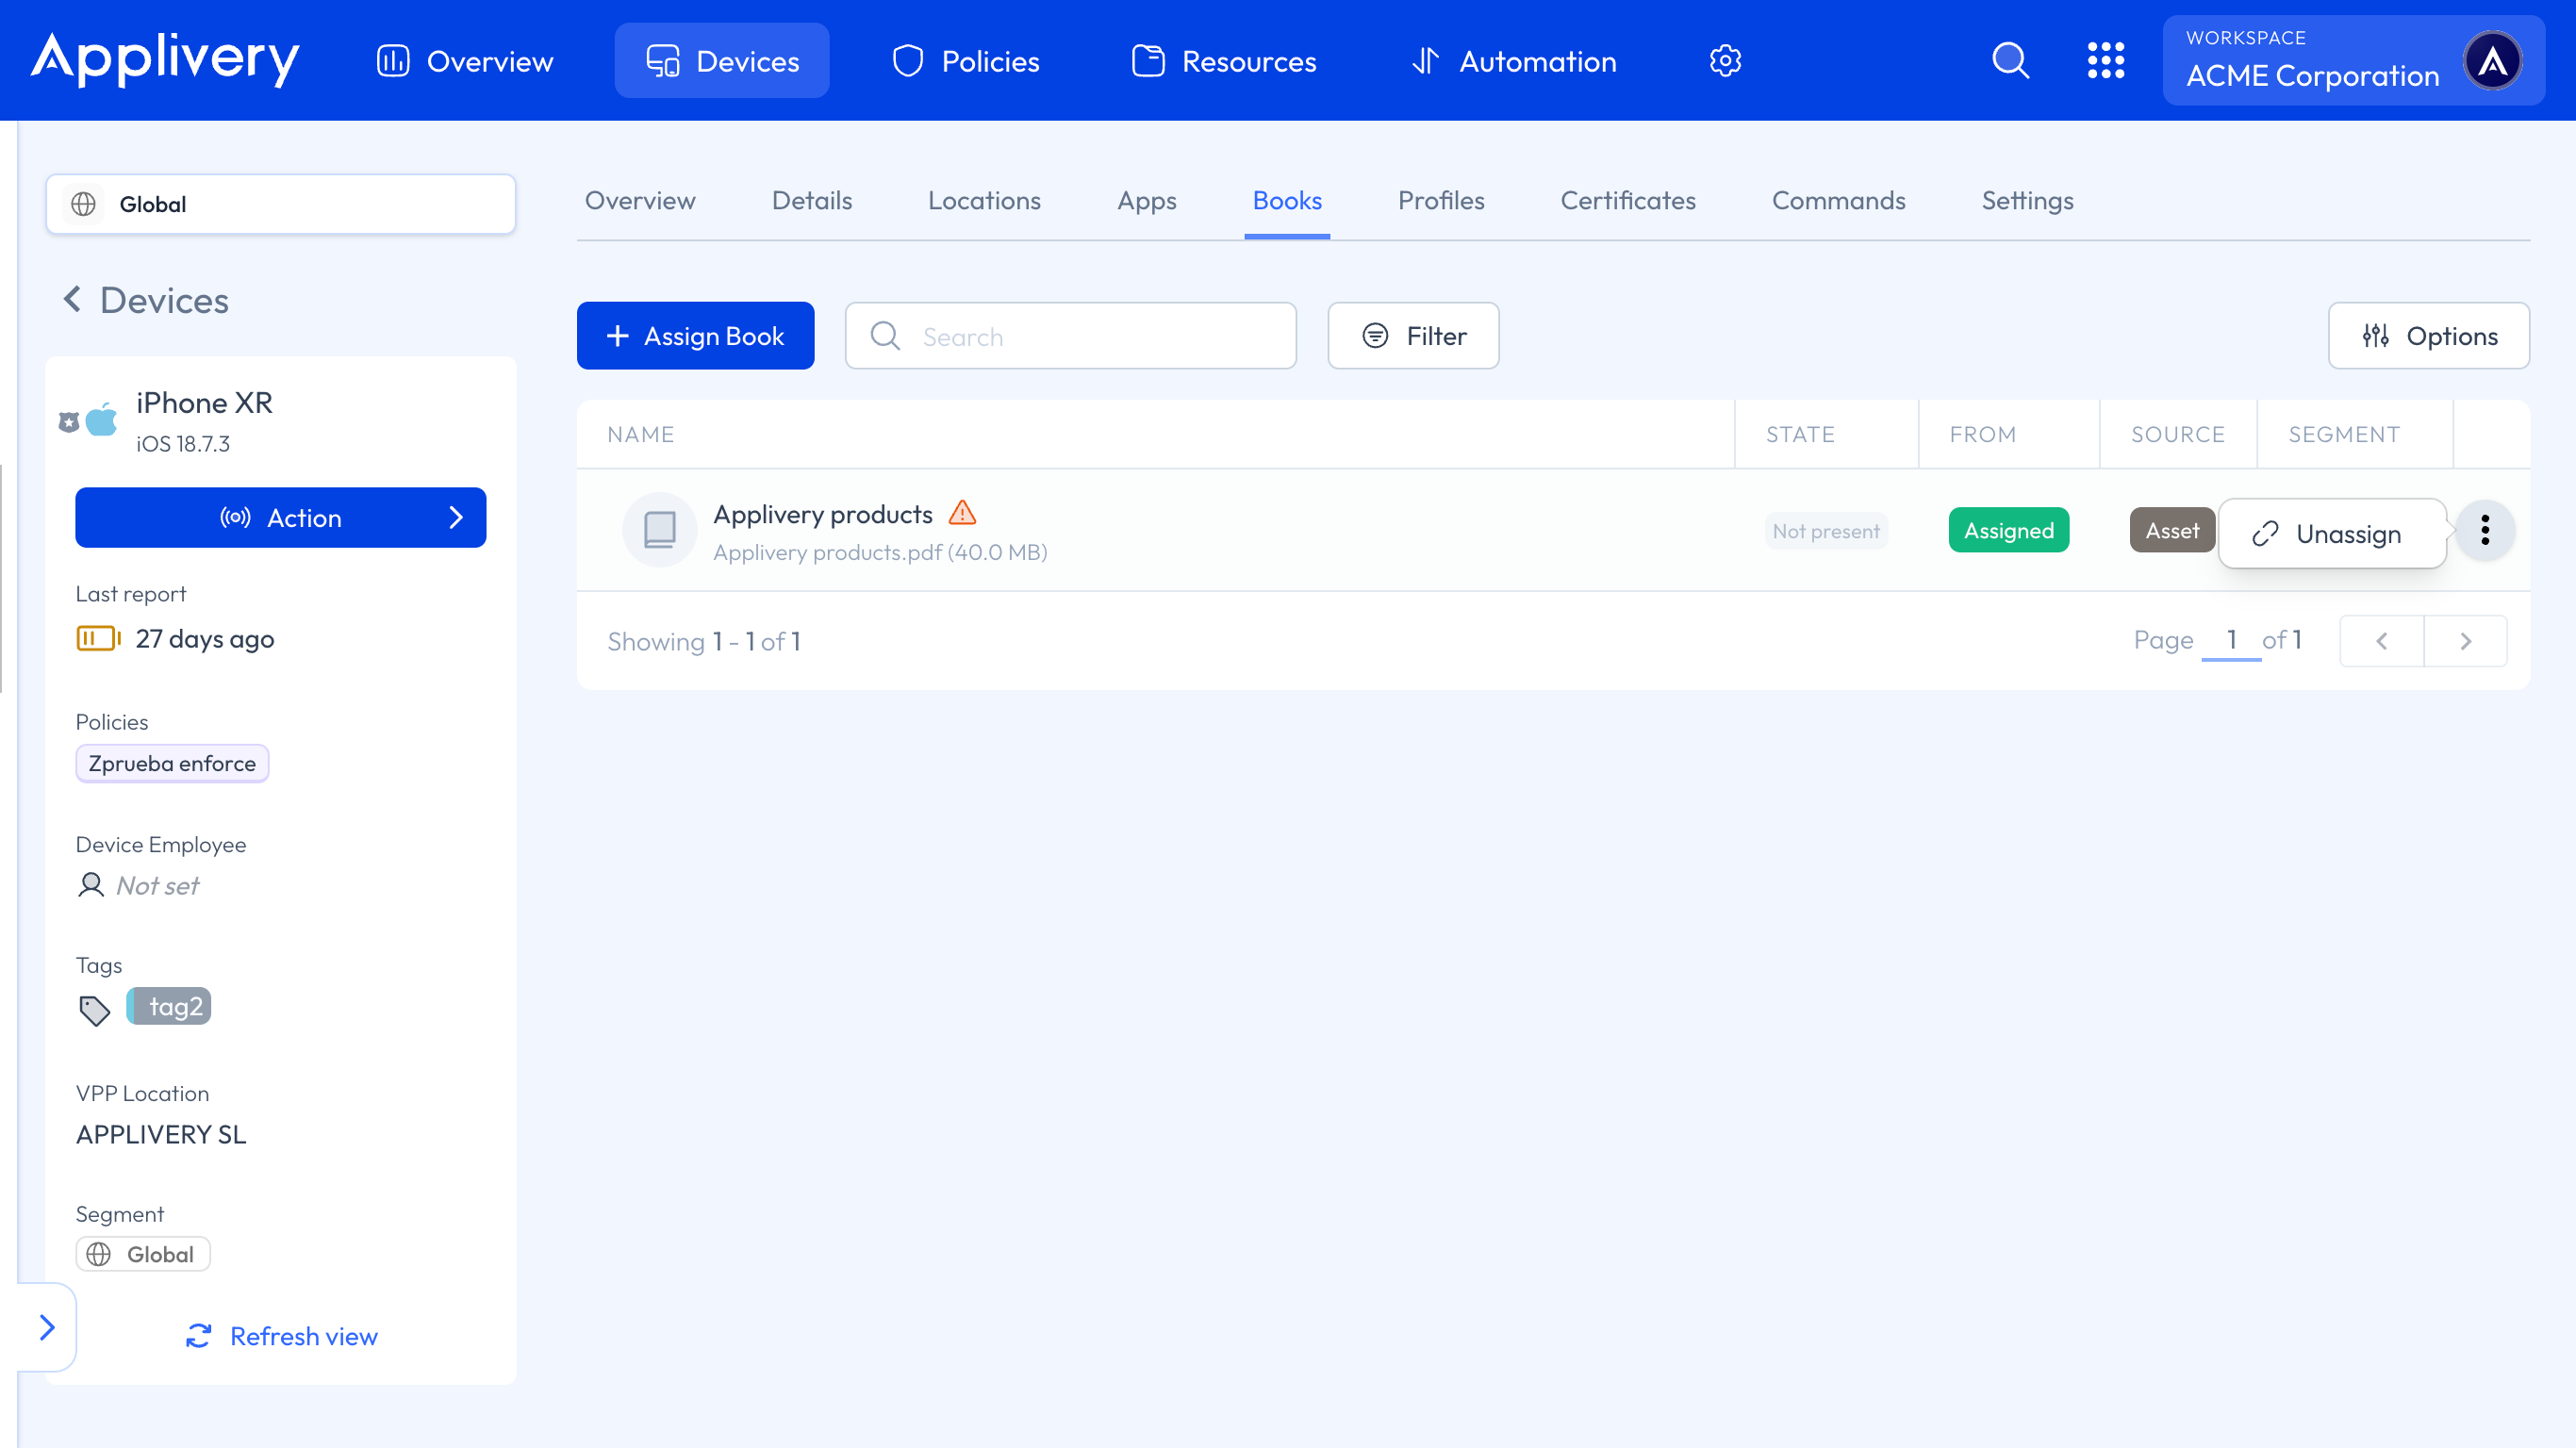Click the Applivery logo

[165, 59]
